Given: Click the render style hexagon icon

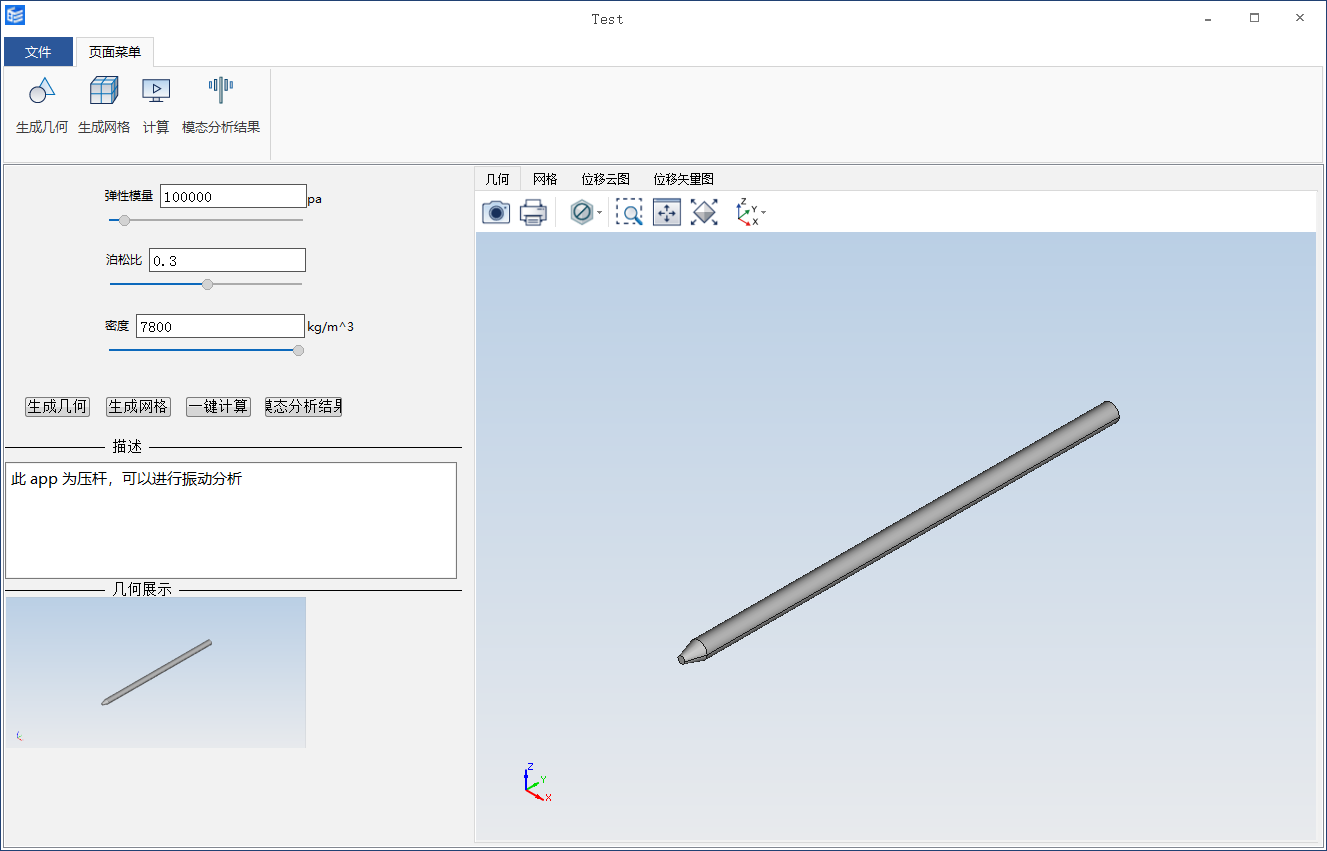Looking at the screenshot, I should [x=581, y=212].
